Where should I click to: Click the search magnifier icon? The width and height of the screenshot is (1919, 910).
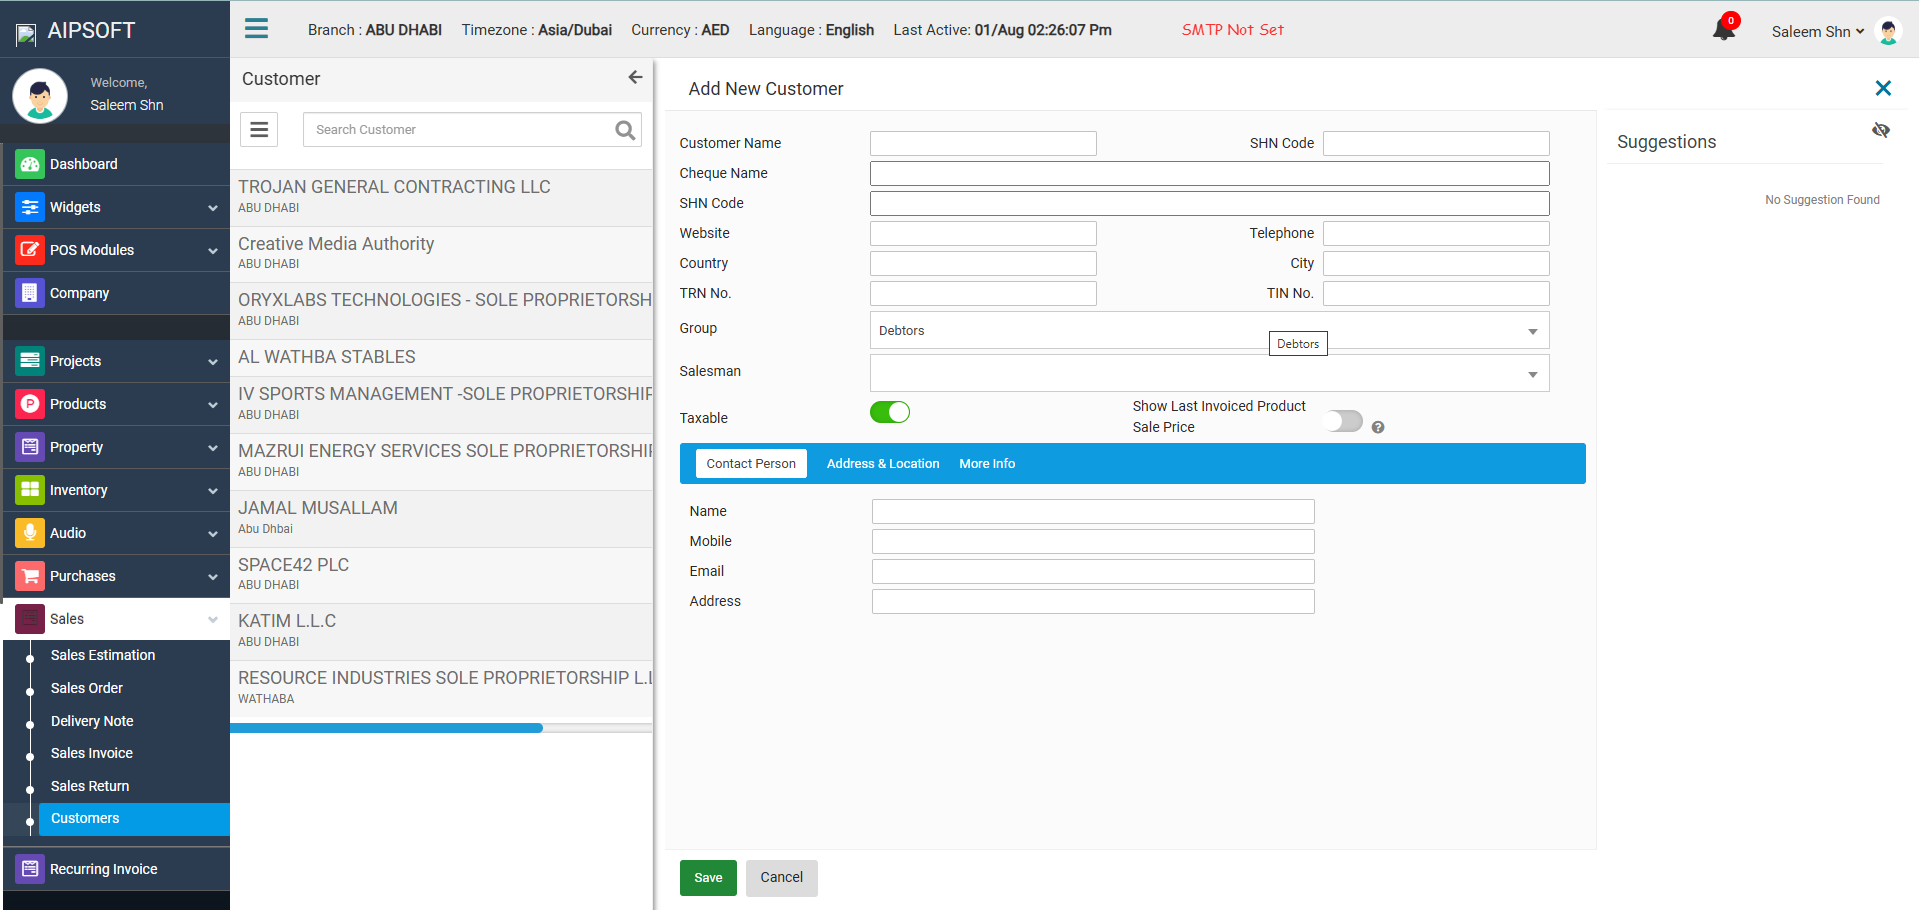[x=625, y=130]
